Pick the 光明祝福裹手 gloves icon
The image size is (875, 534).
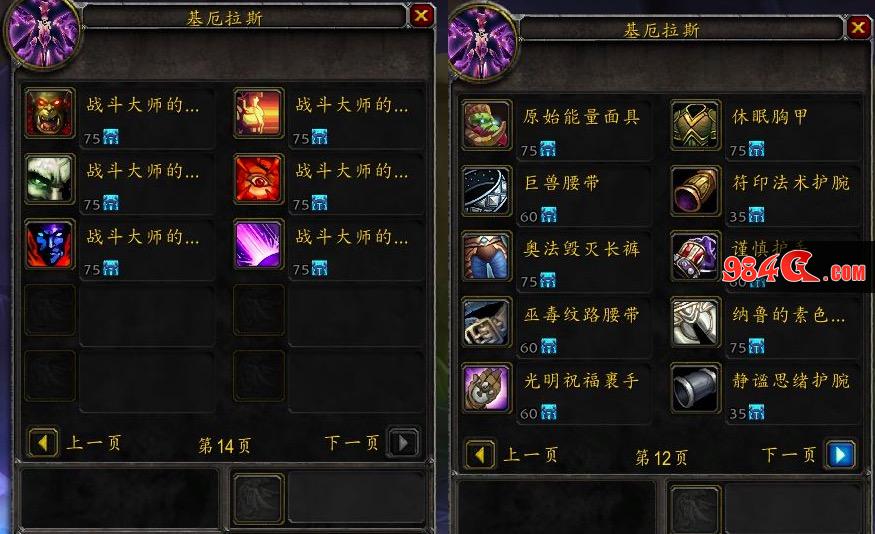coord(487,388)
